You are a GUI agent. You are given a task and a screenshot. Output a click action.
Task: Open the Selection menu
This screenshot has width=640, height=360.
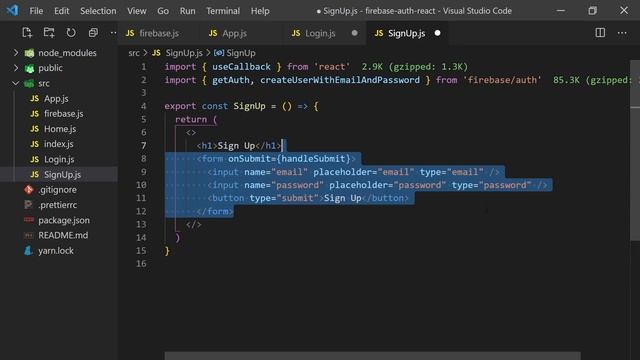click(x=98, y=11)
